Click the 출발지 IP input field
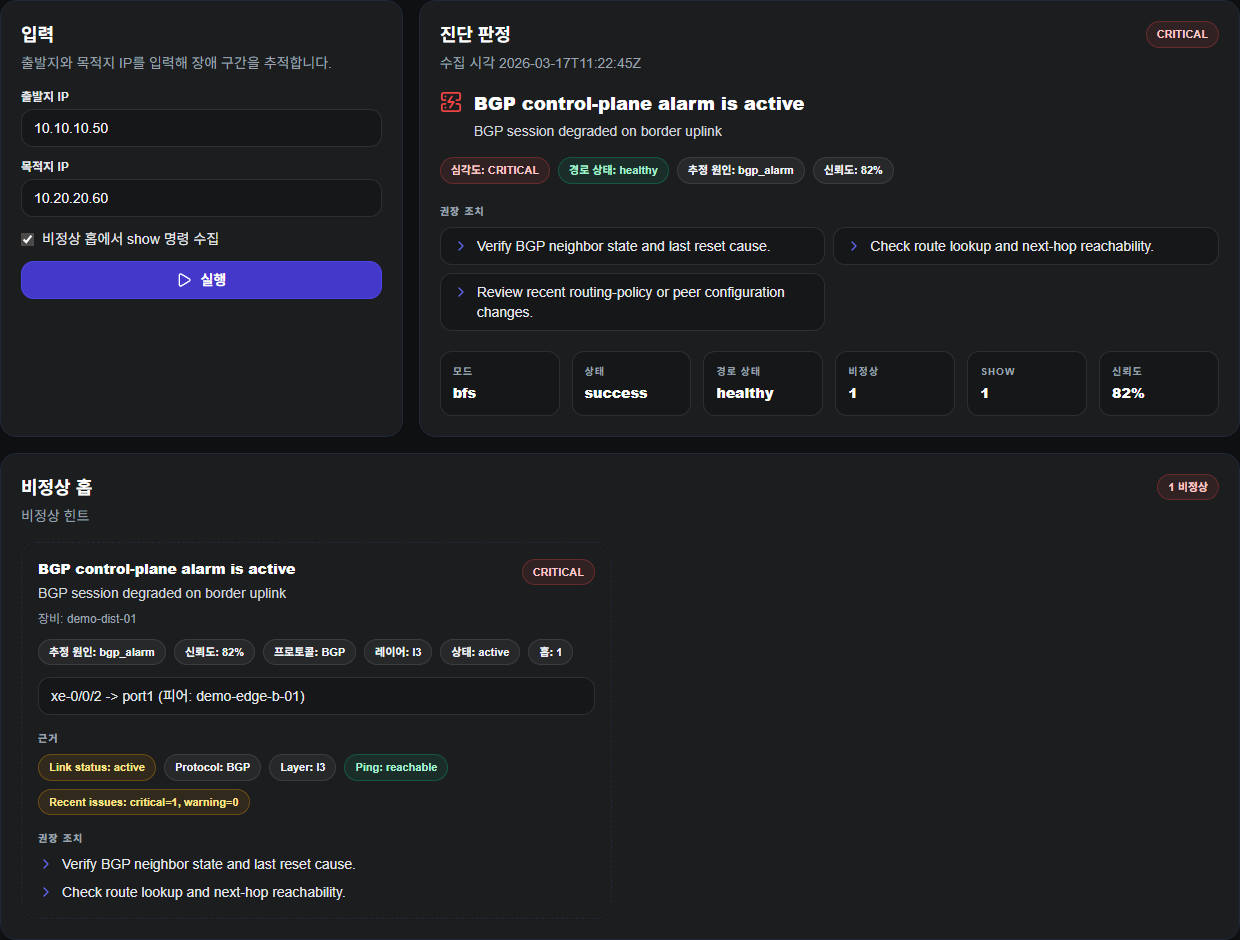The width and height of the screenshot is (1240, 940). coord(201,128)
